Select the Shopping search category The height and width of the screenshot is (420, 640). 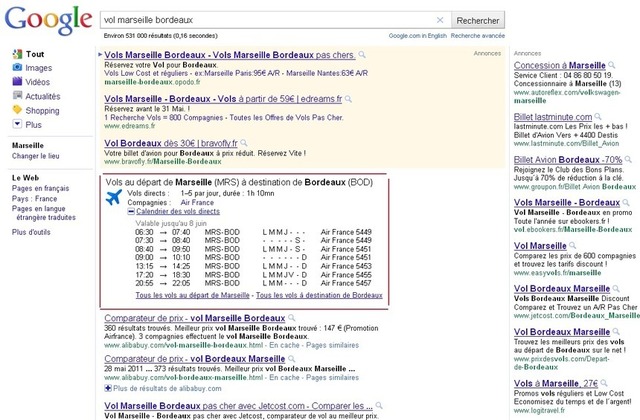pyautogui.click(x=42, y=111)
